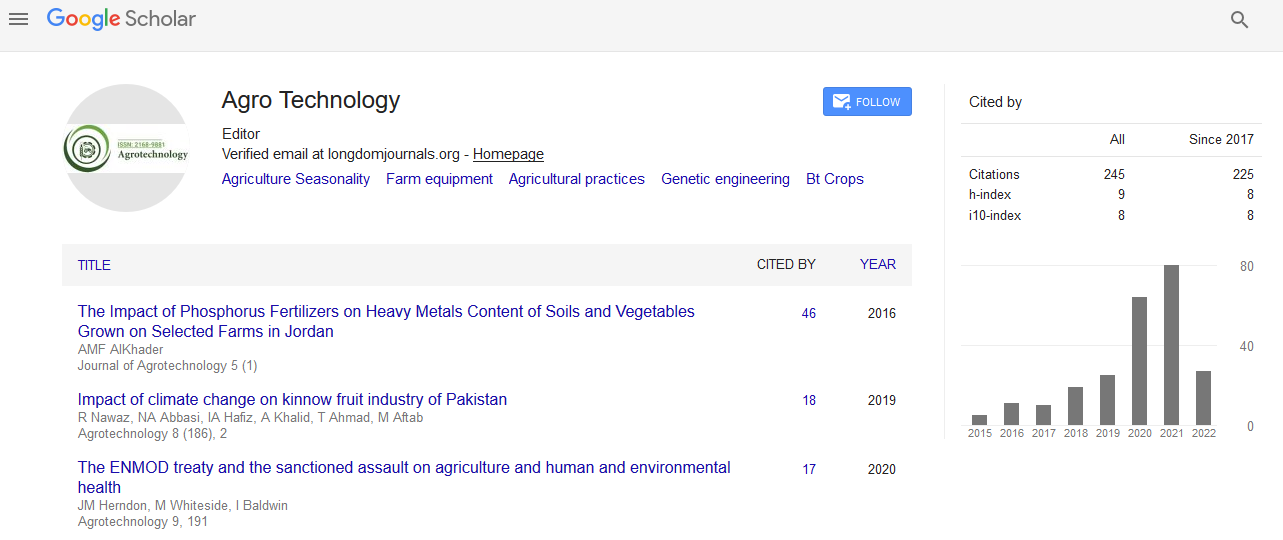Open the Phosphorus Fertilizers article
Screen dimensions: 1283x540
click(386, 321)
